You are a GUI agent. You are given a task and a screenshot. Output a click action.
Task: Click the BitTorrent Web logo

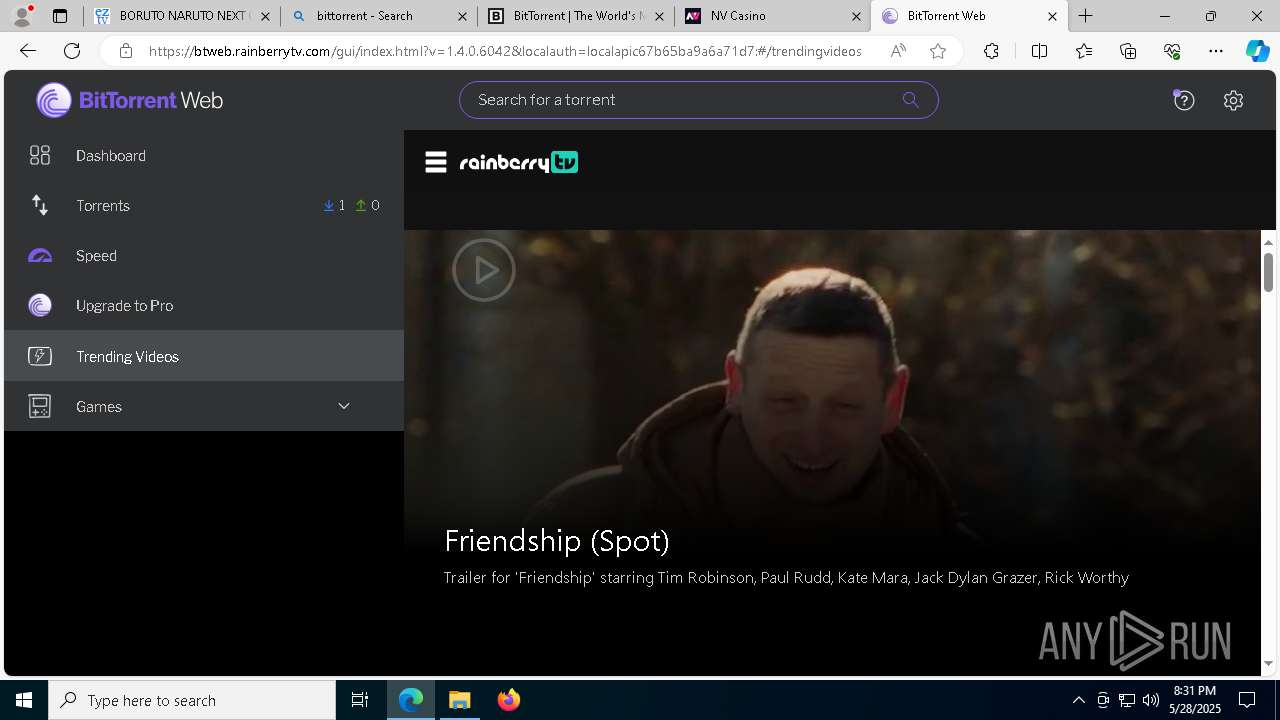pyautogui.click(x=130, y=100)
